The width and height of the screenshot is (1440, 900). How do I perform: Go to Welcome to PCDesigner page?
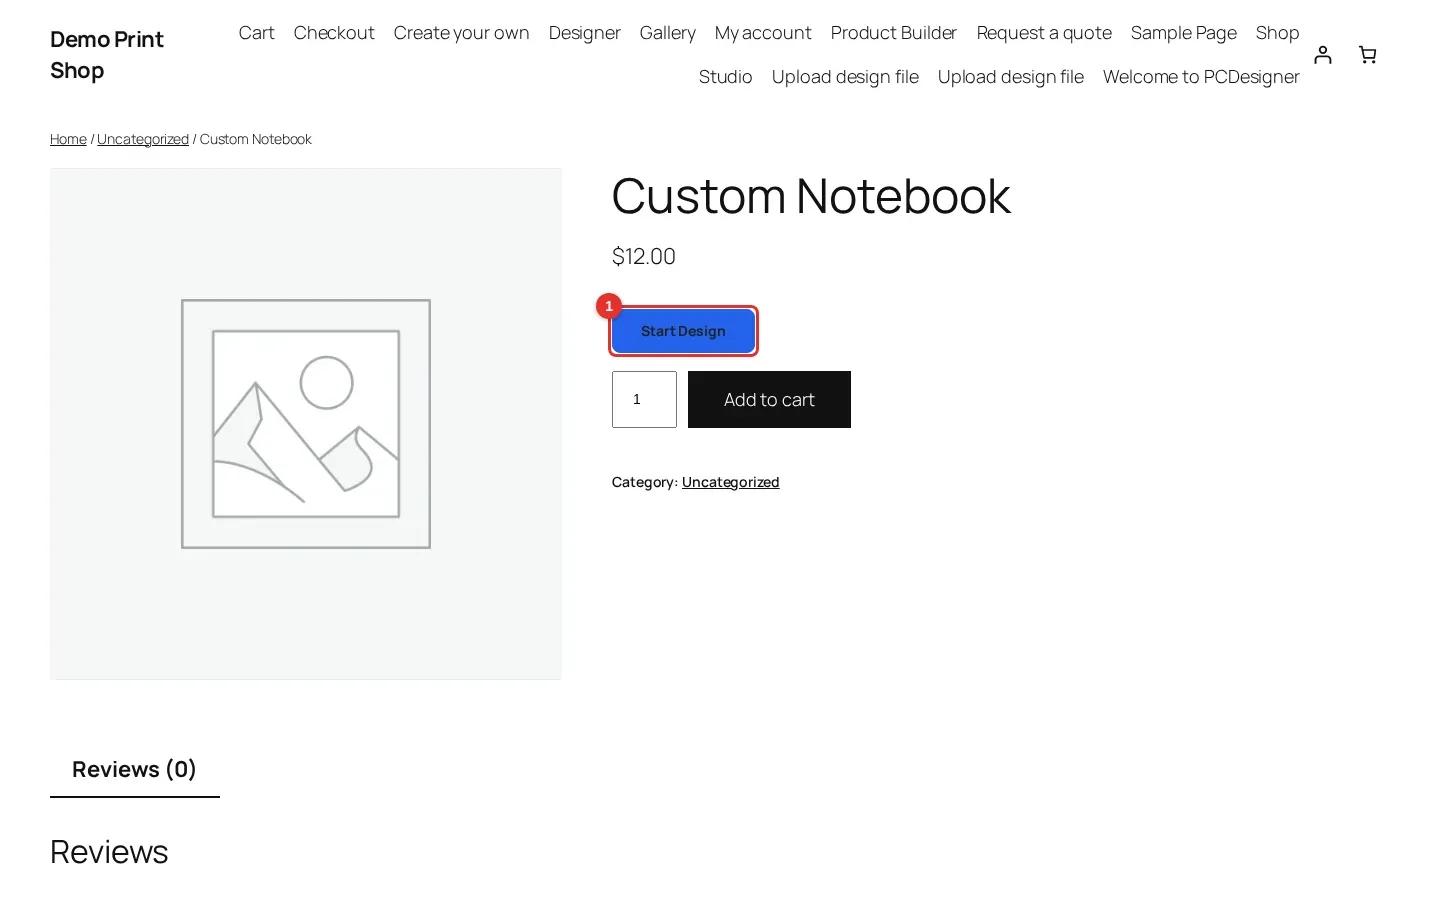[1201, 77]
